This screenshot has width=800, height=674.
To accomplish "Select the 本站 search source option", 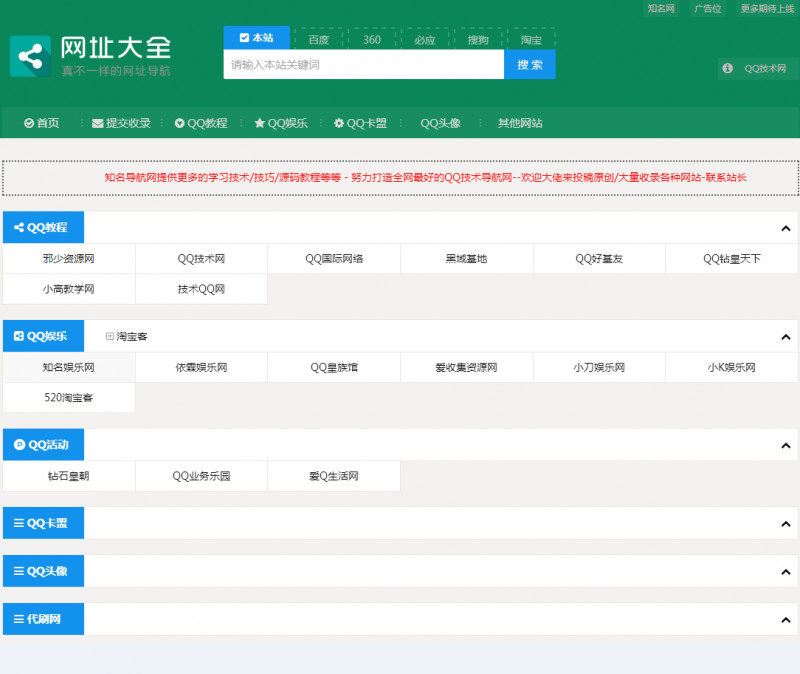I will (x=258, y=38).
